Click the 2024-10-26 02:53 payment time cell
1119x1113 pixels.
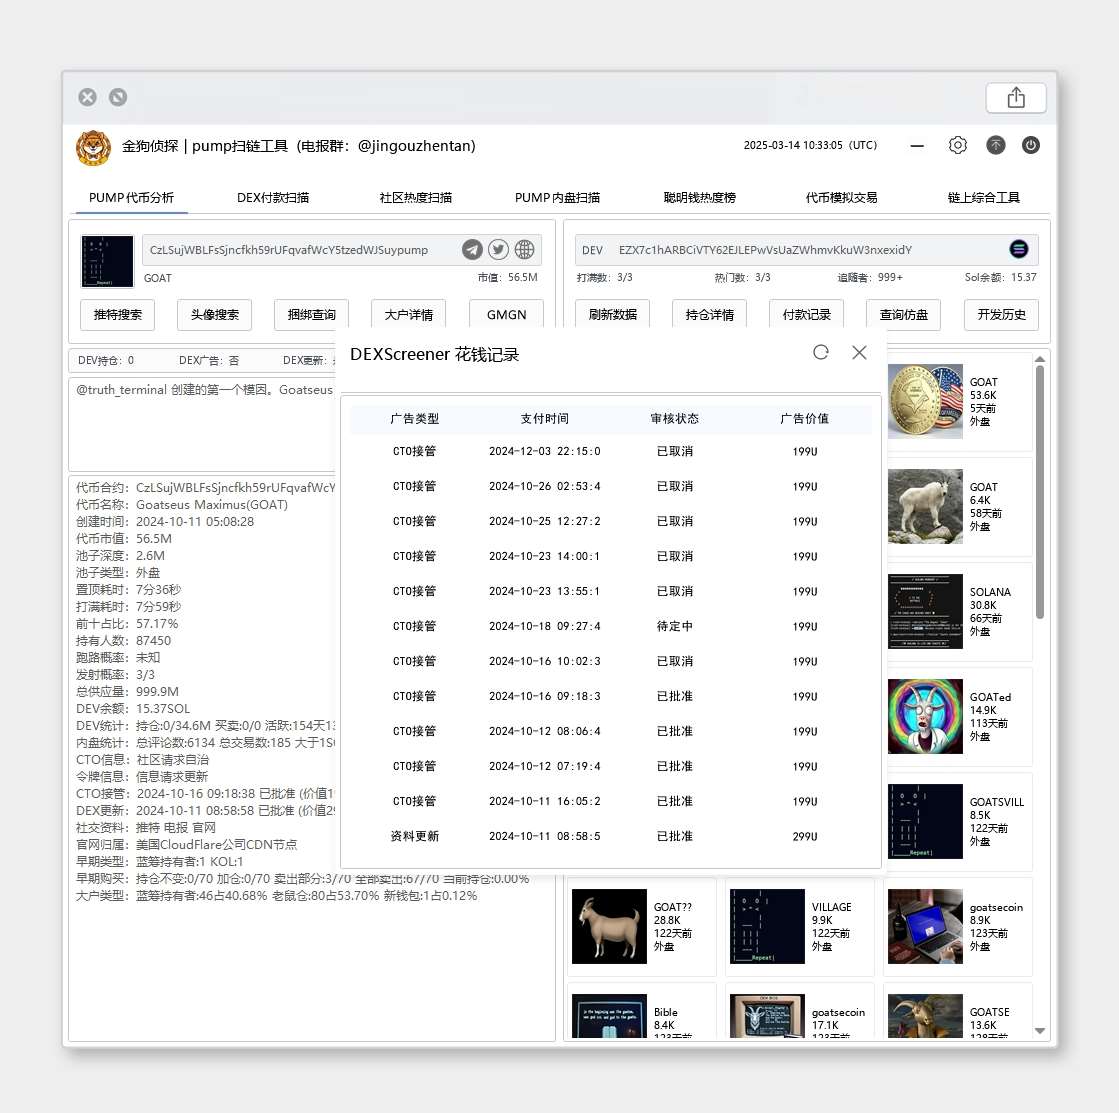tap(545, 486)
